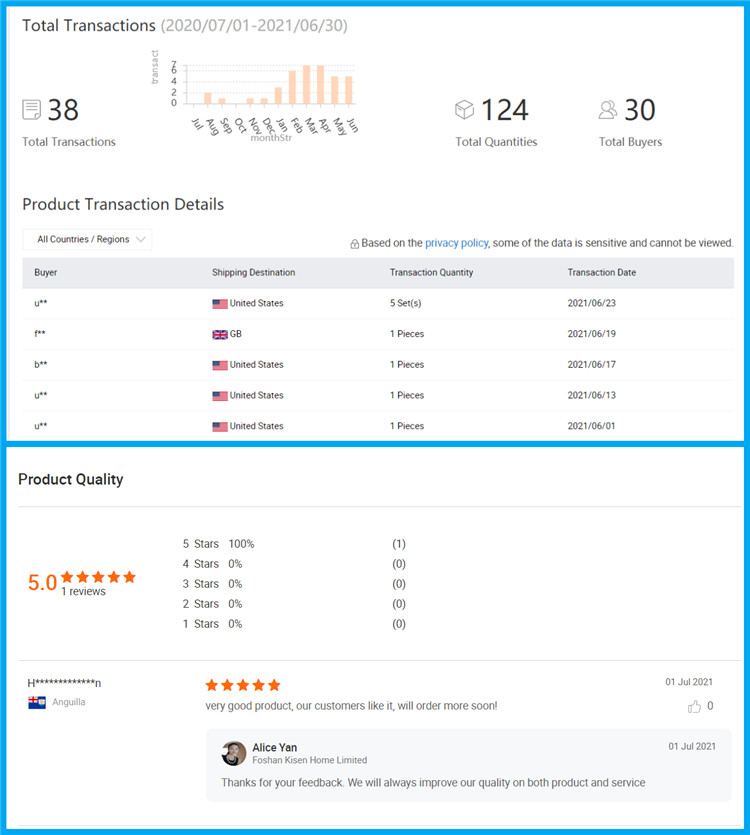
Task: Click the Transaction Date column header
Action: coord(601,272)
